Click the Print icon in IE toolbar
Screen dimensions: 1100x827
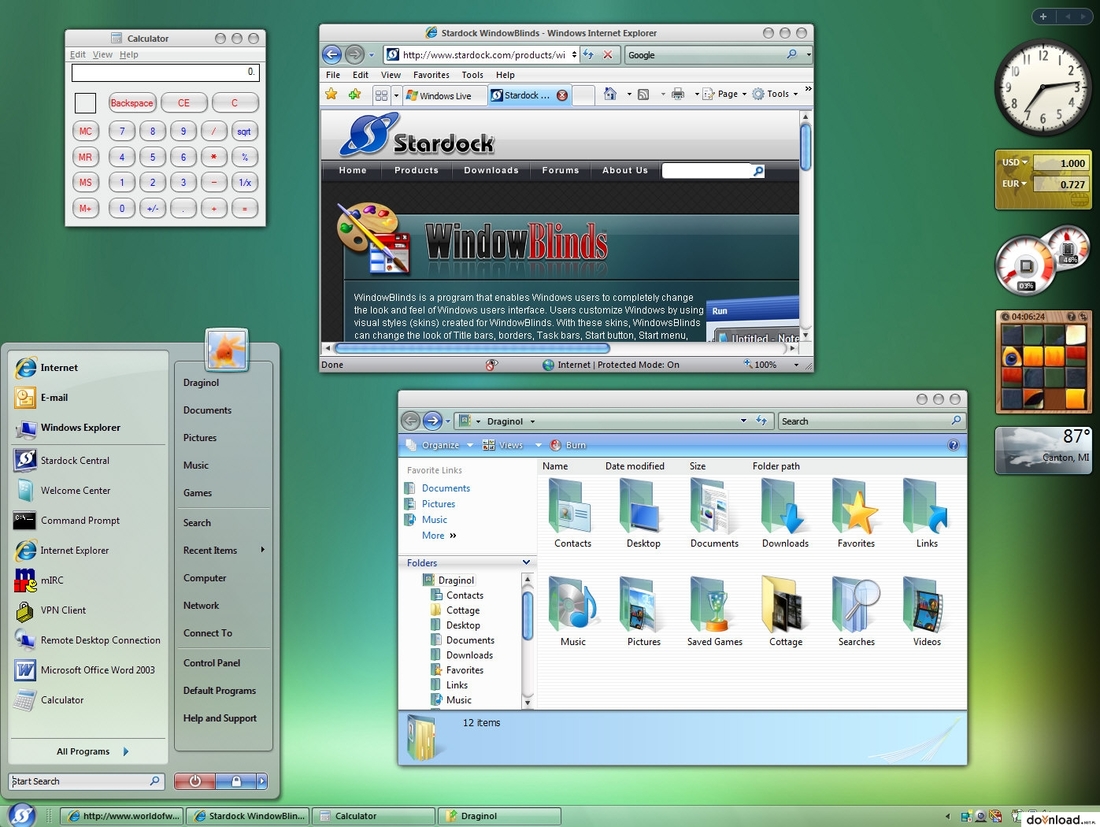tap(678, 94)
